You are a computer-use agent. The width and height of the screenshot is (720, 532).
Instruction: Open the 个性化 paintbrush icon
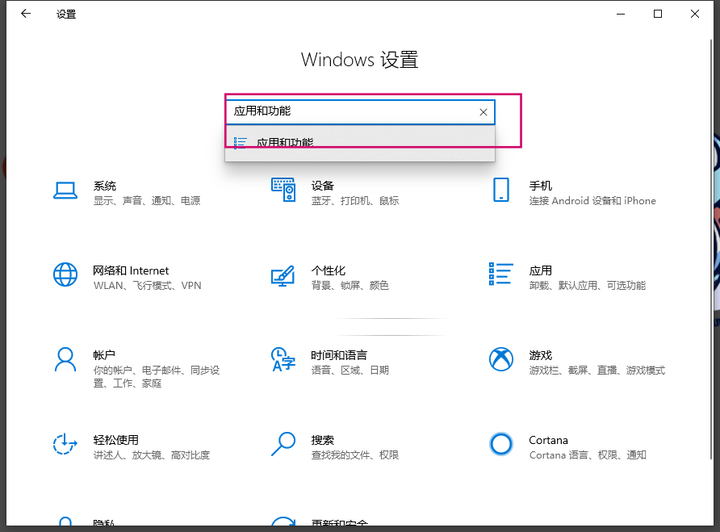[x=283, y=275]
